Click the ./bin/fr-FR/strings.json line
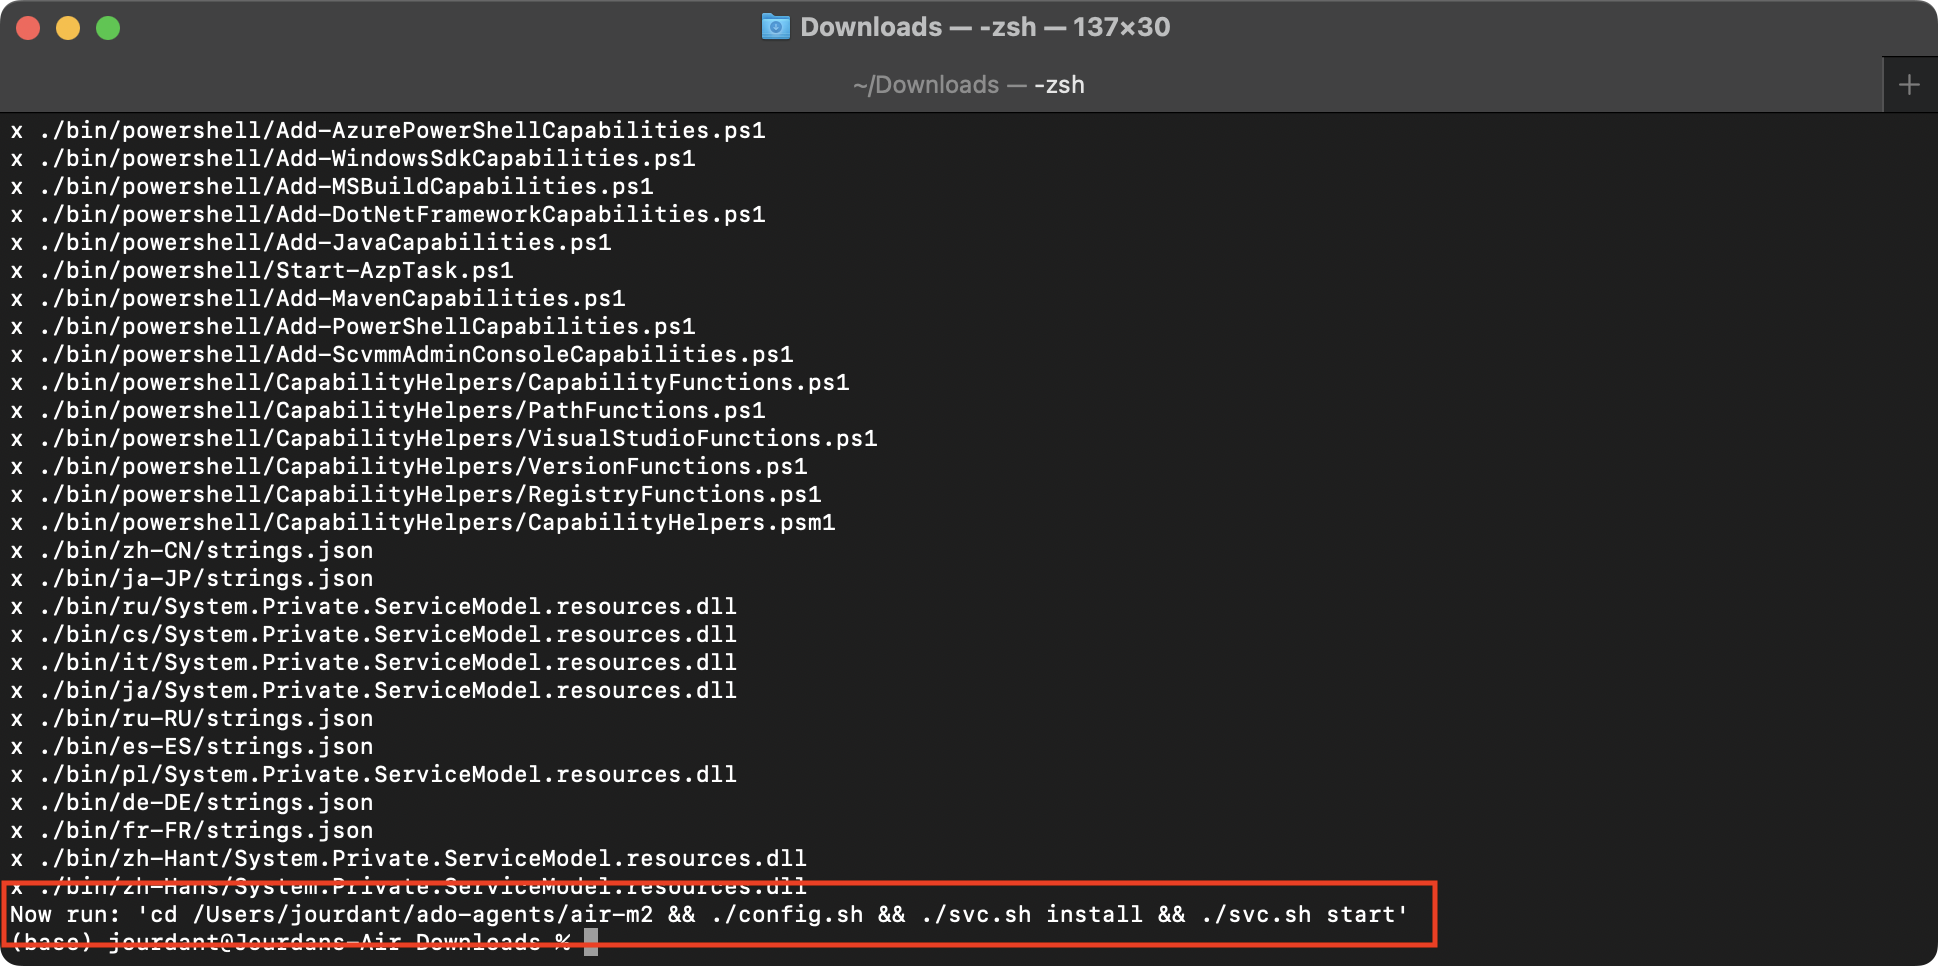1938x966 pixels. (206, 831)
